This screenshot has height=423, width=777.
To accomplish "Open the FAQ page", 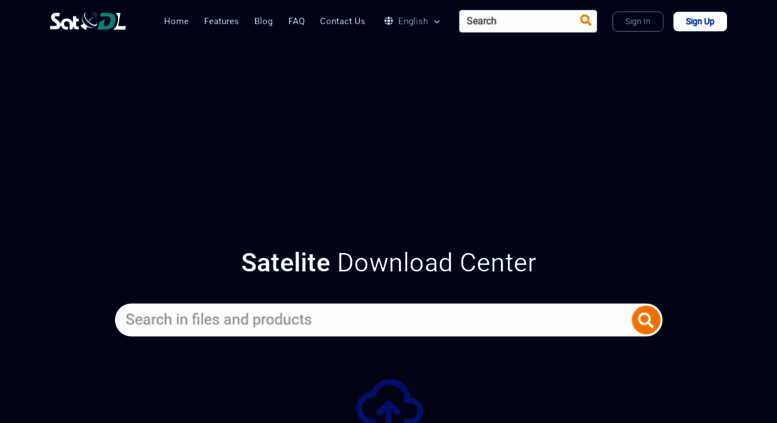I will click(x=296, y=21).
